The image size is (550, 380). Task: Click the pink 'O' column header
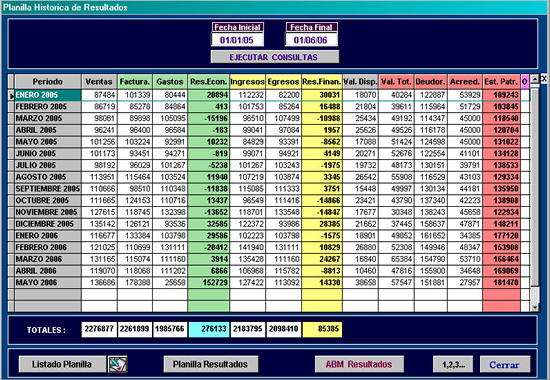coord(525,82)
